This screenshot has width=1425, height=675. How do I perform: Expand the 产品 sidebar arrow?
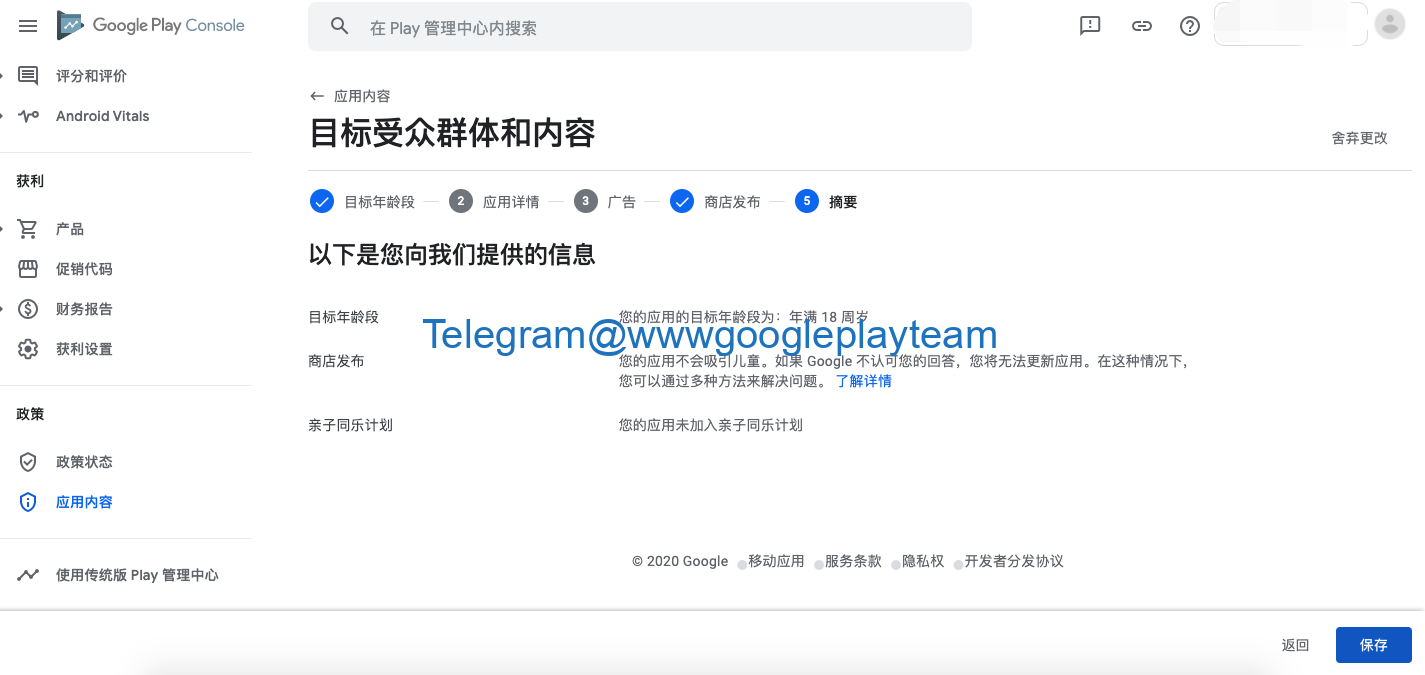coord(3,229)
